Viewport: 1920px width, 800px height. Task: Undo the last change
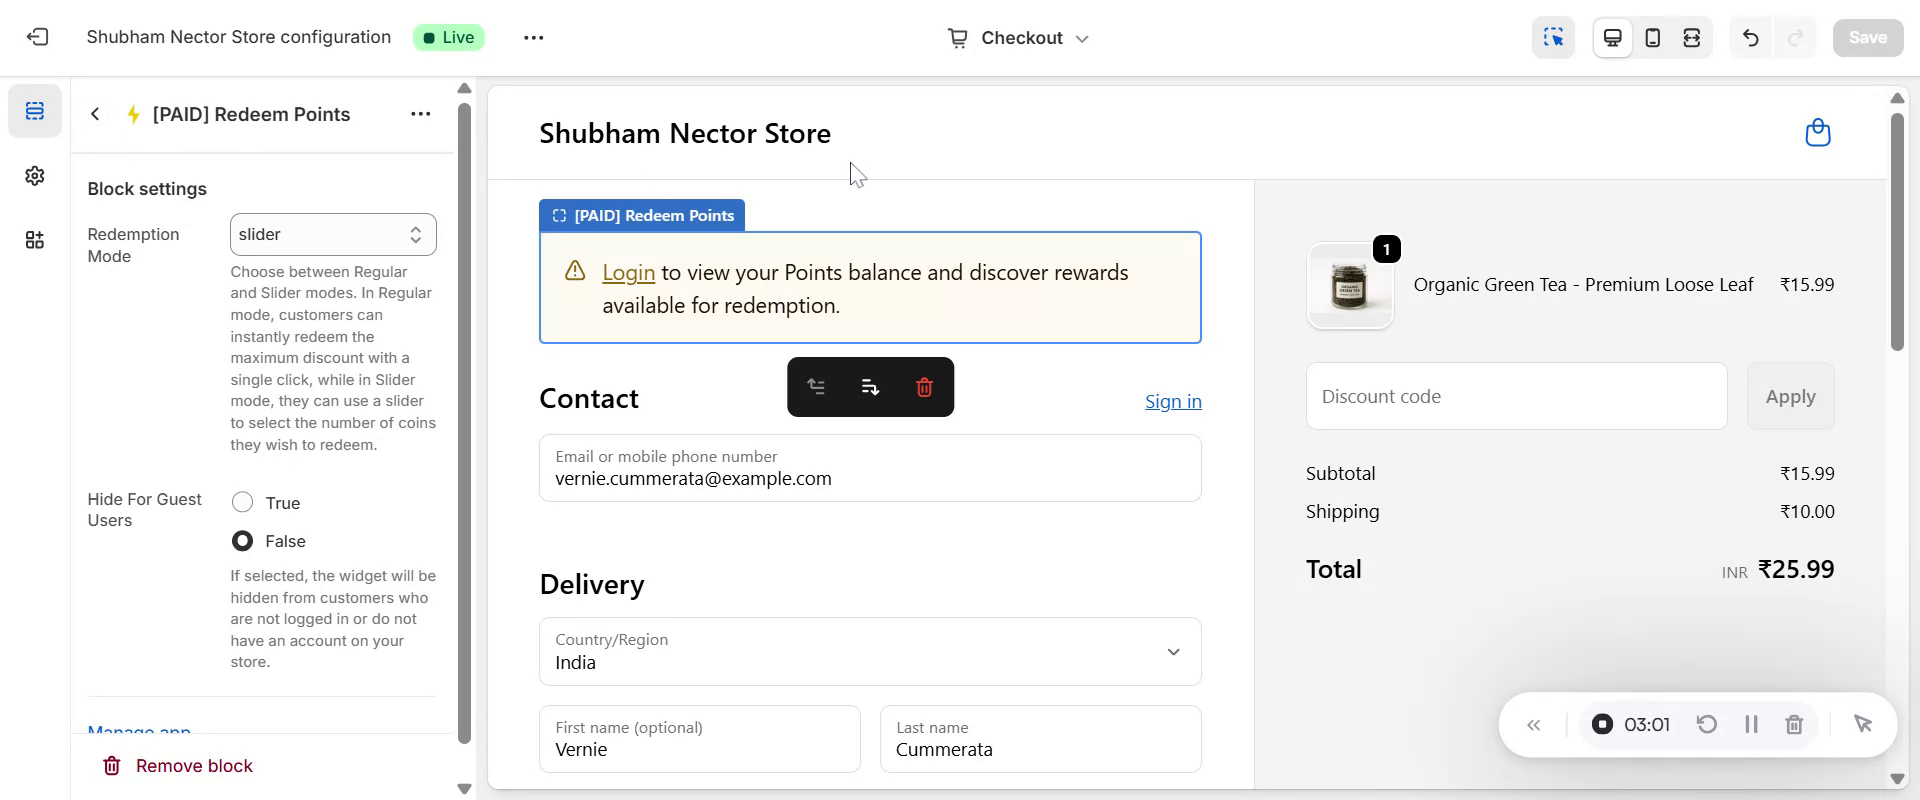click(x=1750, y=37)
